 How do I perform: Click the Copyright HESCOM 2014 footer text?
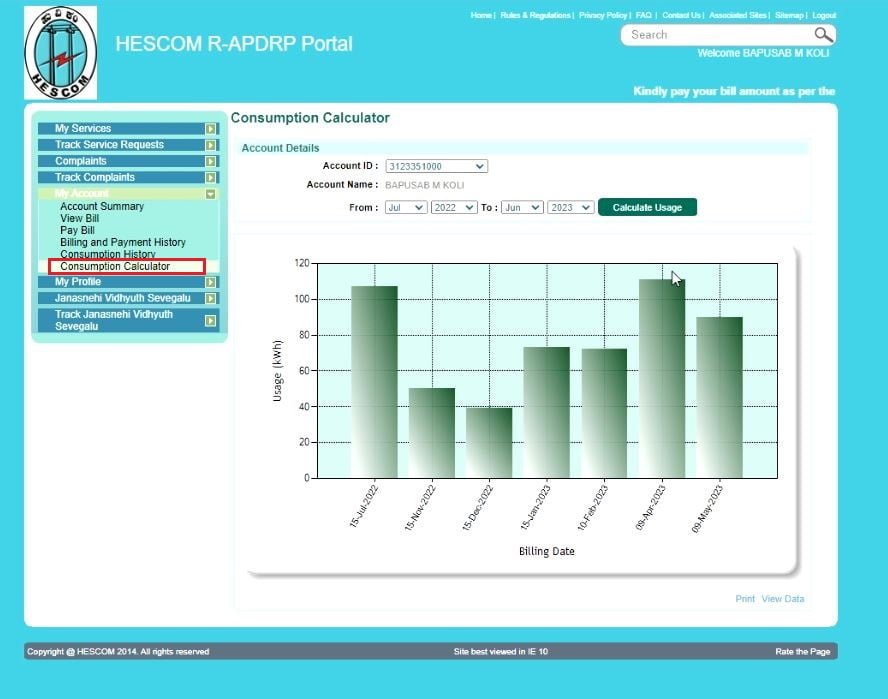click(118, 651)
